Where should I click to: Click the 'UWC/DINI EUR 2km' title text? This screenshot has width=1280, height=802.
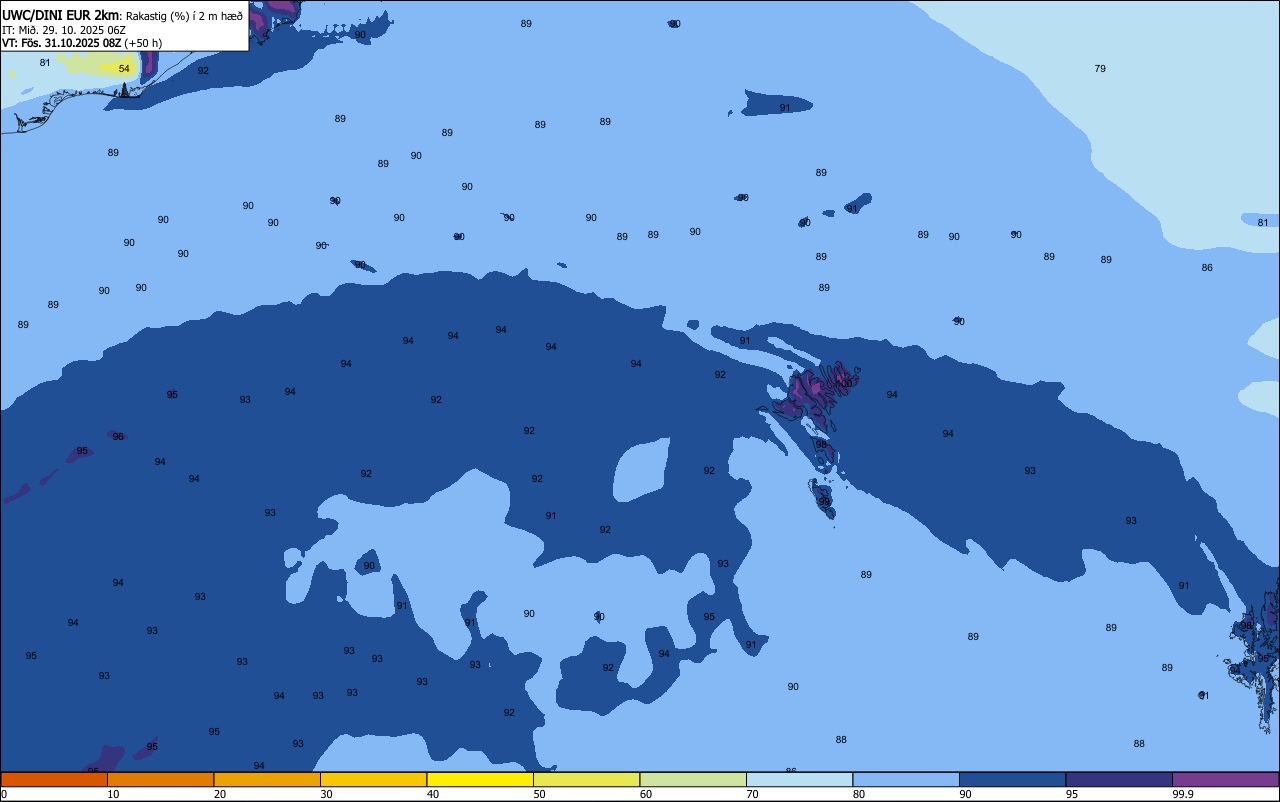pos(60,15)
